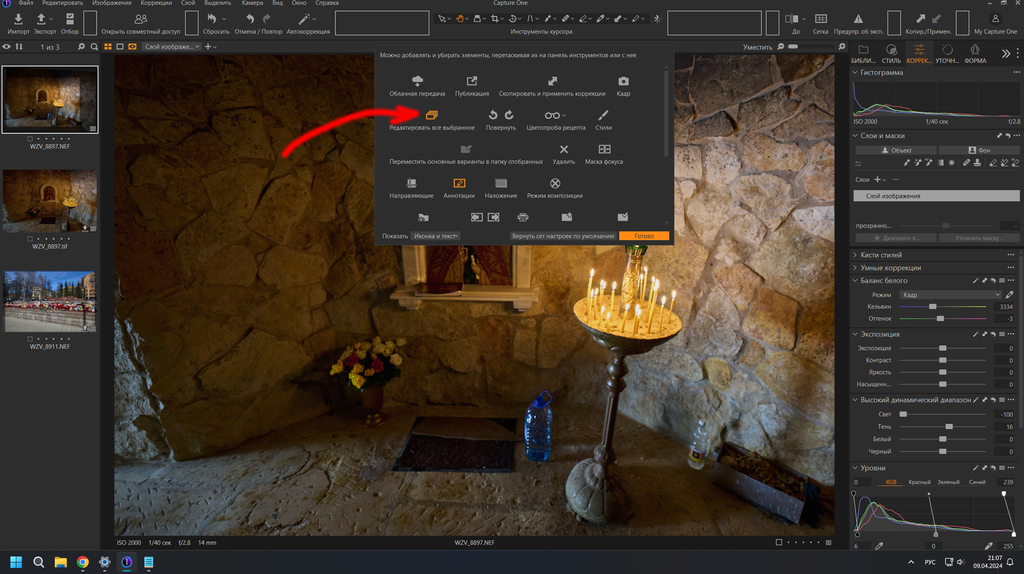Click the Удалить X icon in customize panel
1024x574 pixels.
564,150
